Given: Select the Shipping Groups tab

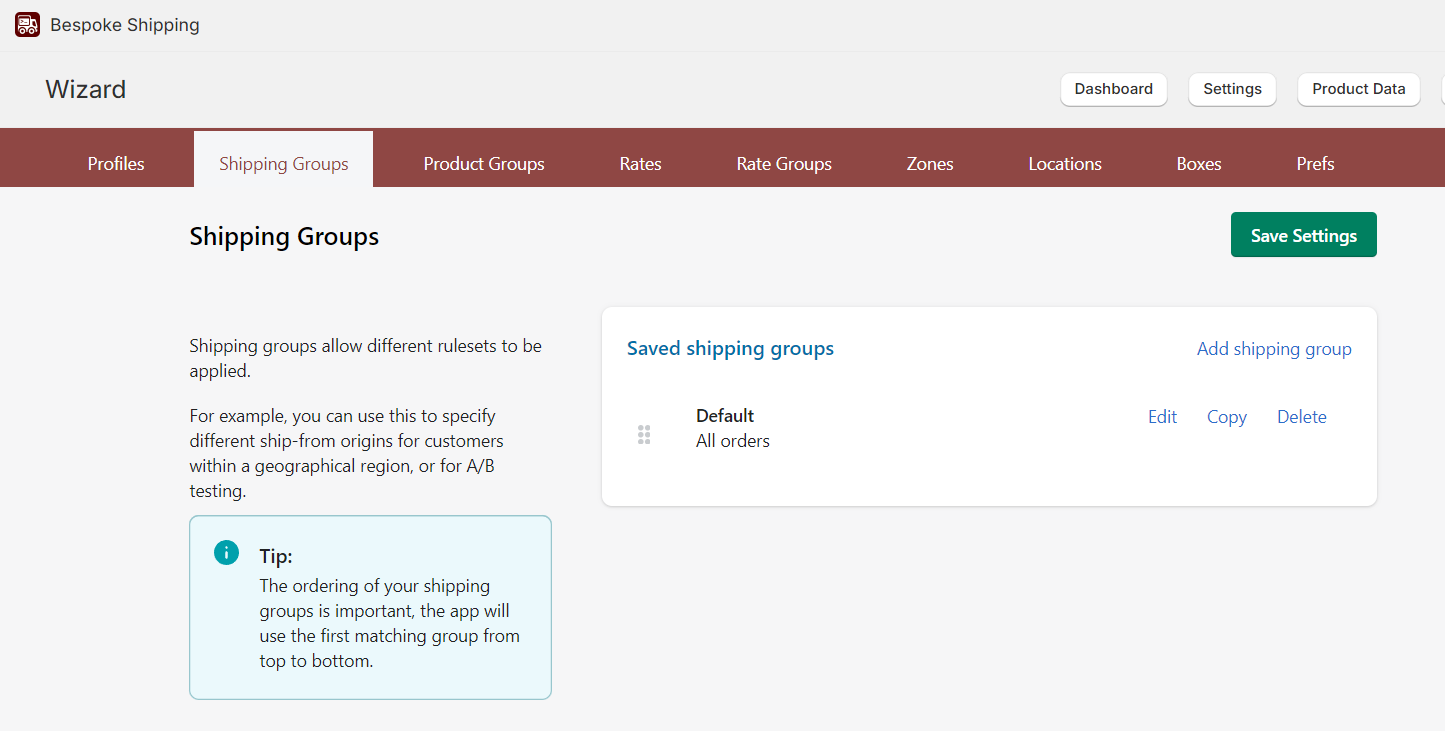Looking at the screenshot, I should pos(284,160).
